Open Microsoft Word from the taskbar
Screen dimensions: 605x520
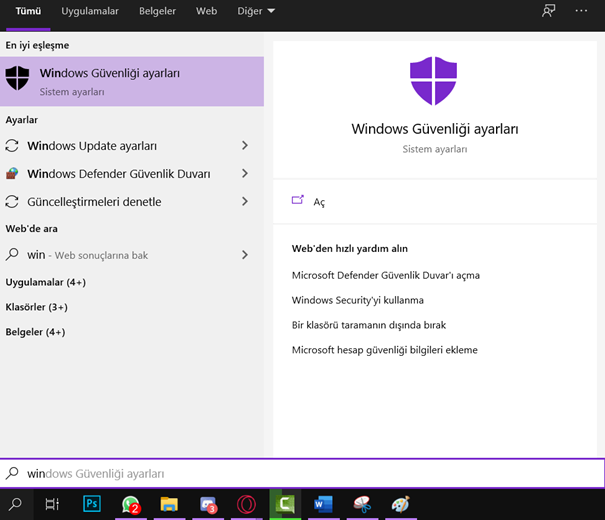pos(323,504)
